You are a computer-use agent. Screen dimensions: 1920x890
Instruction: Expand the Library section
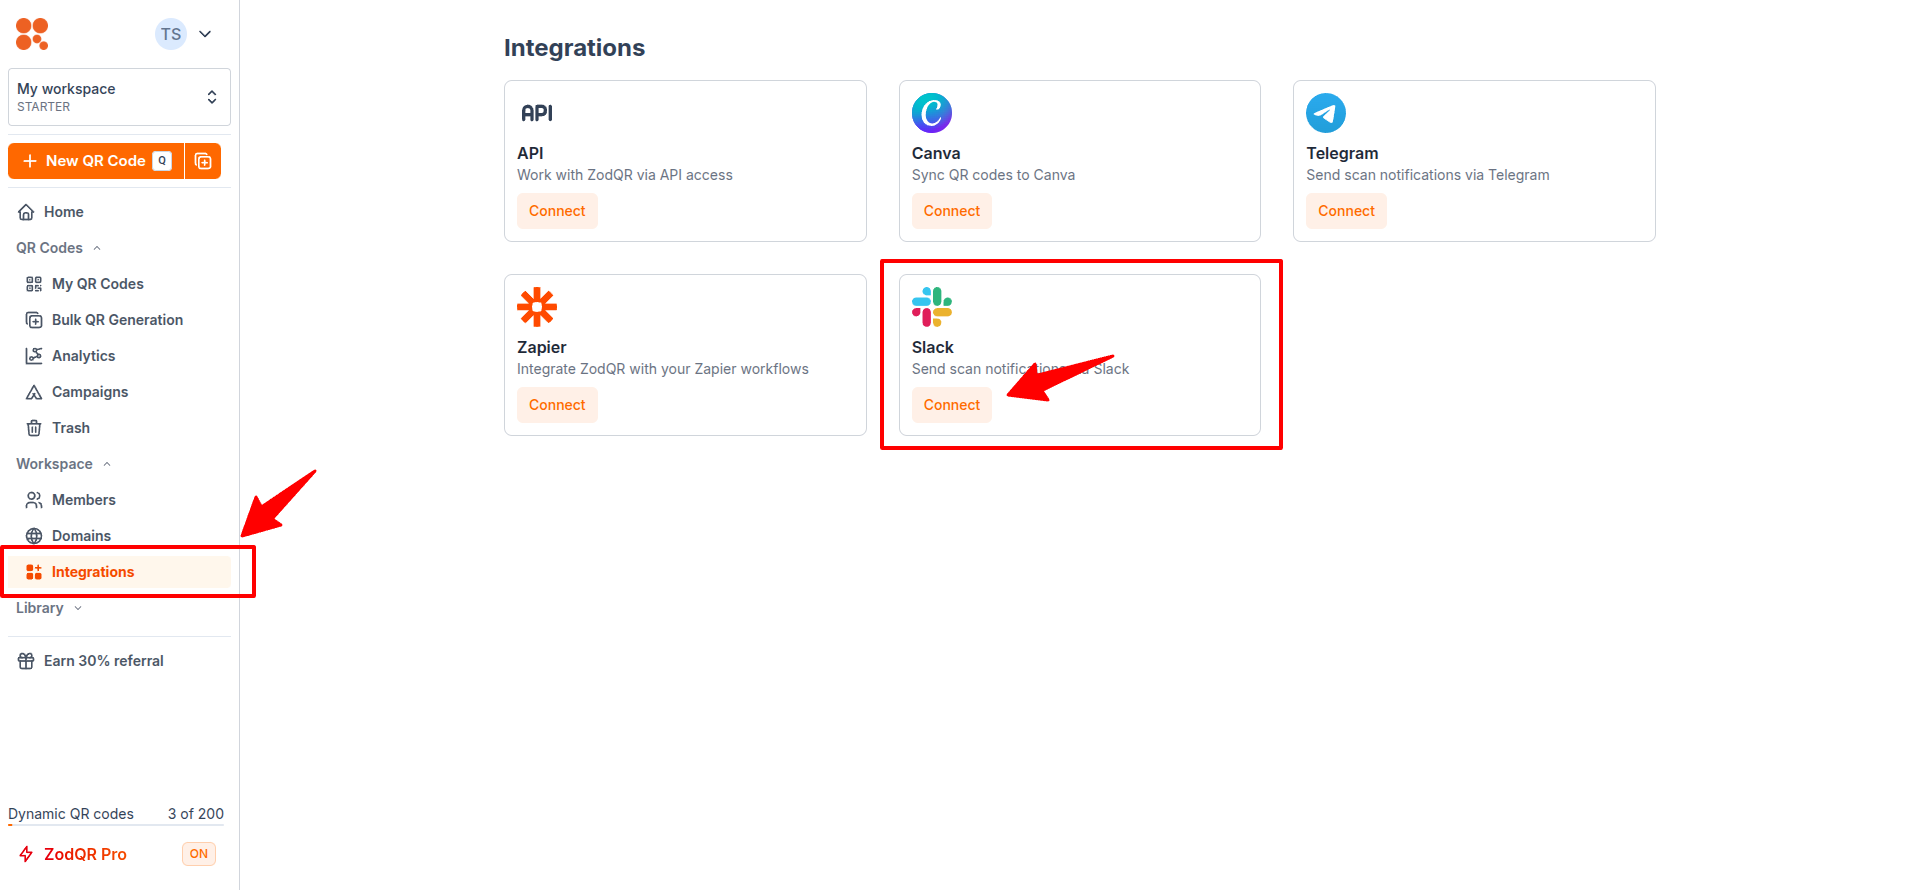(x=49, y=608)
